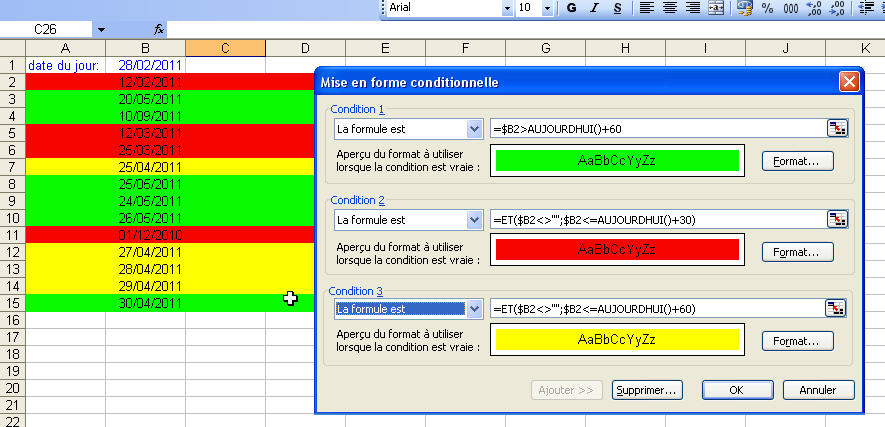This screenshot has width=885, height=427.
Task: Open Condition 1 'La formule est' dropdown
Action: point(475,129)
